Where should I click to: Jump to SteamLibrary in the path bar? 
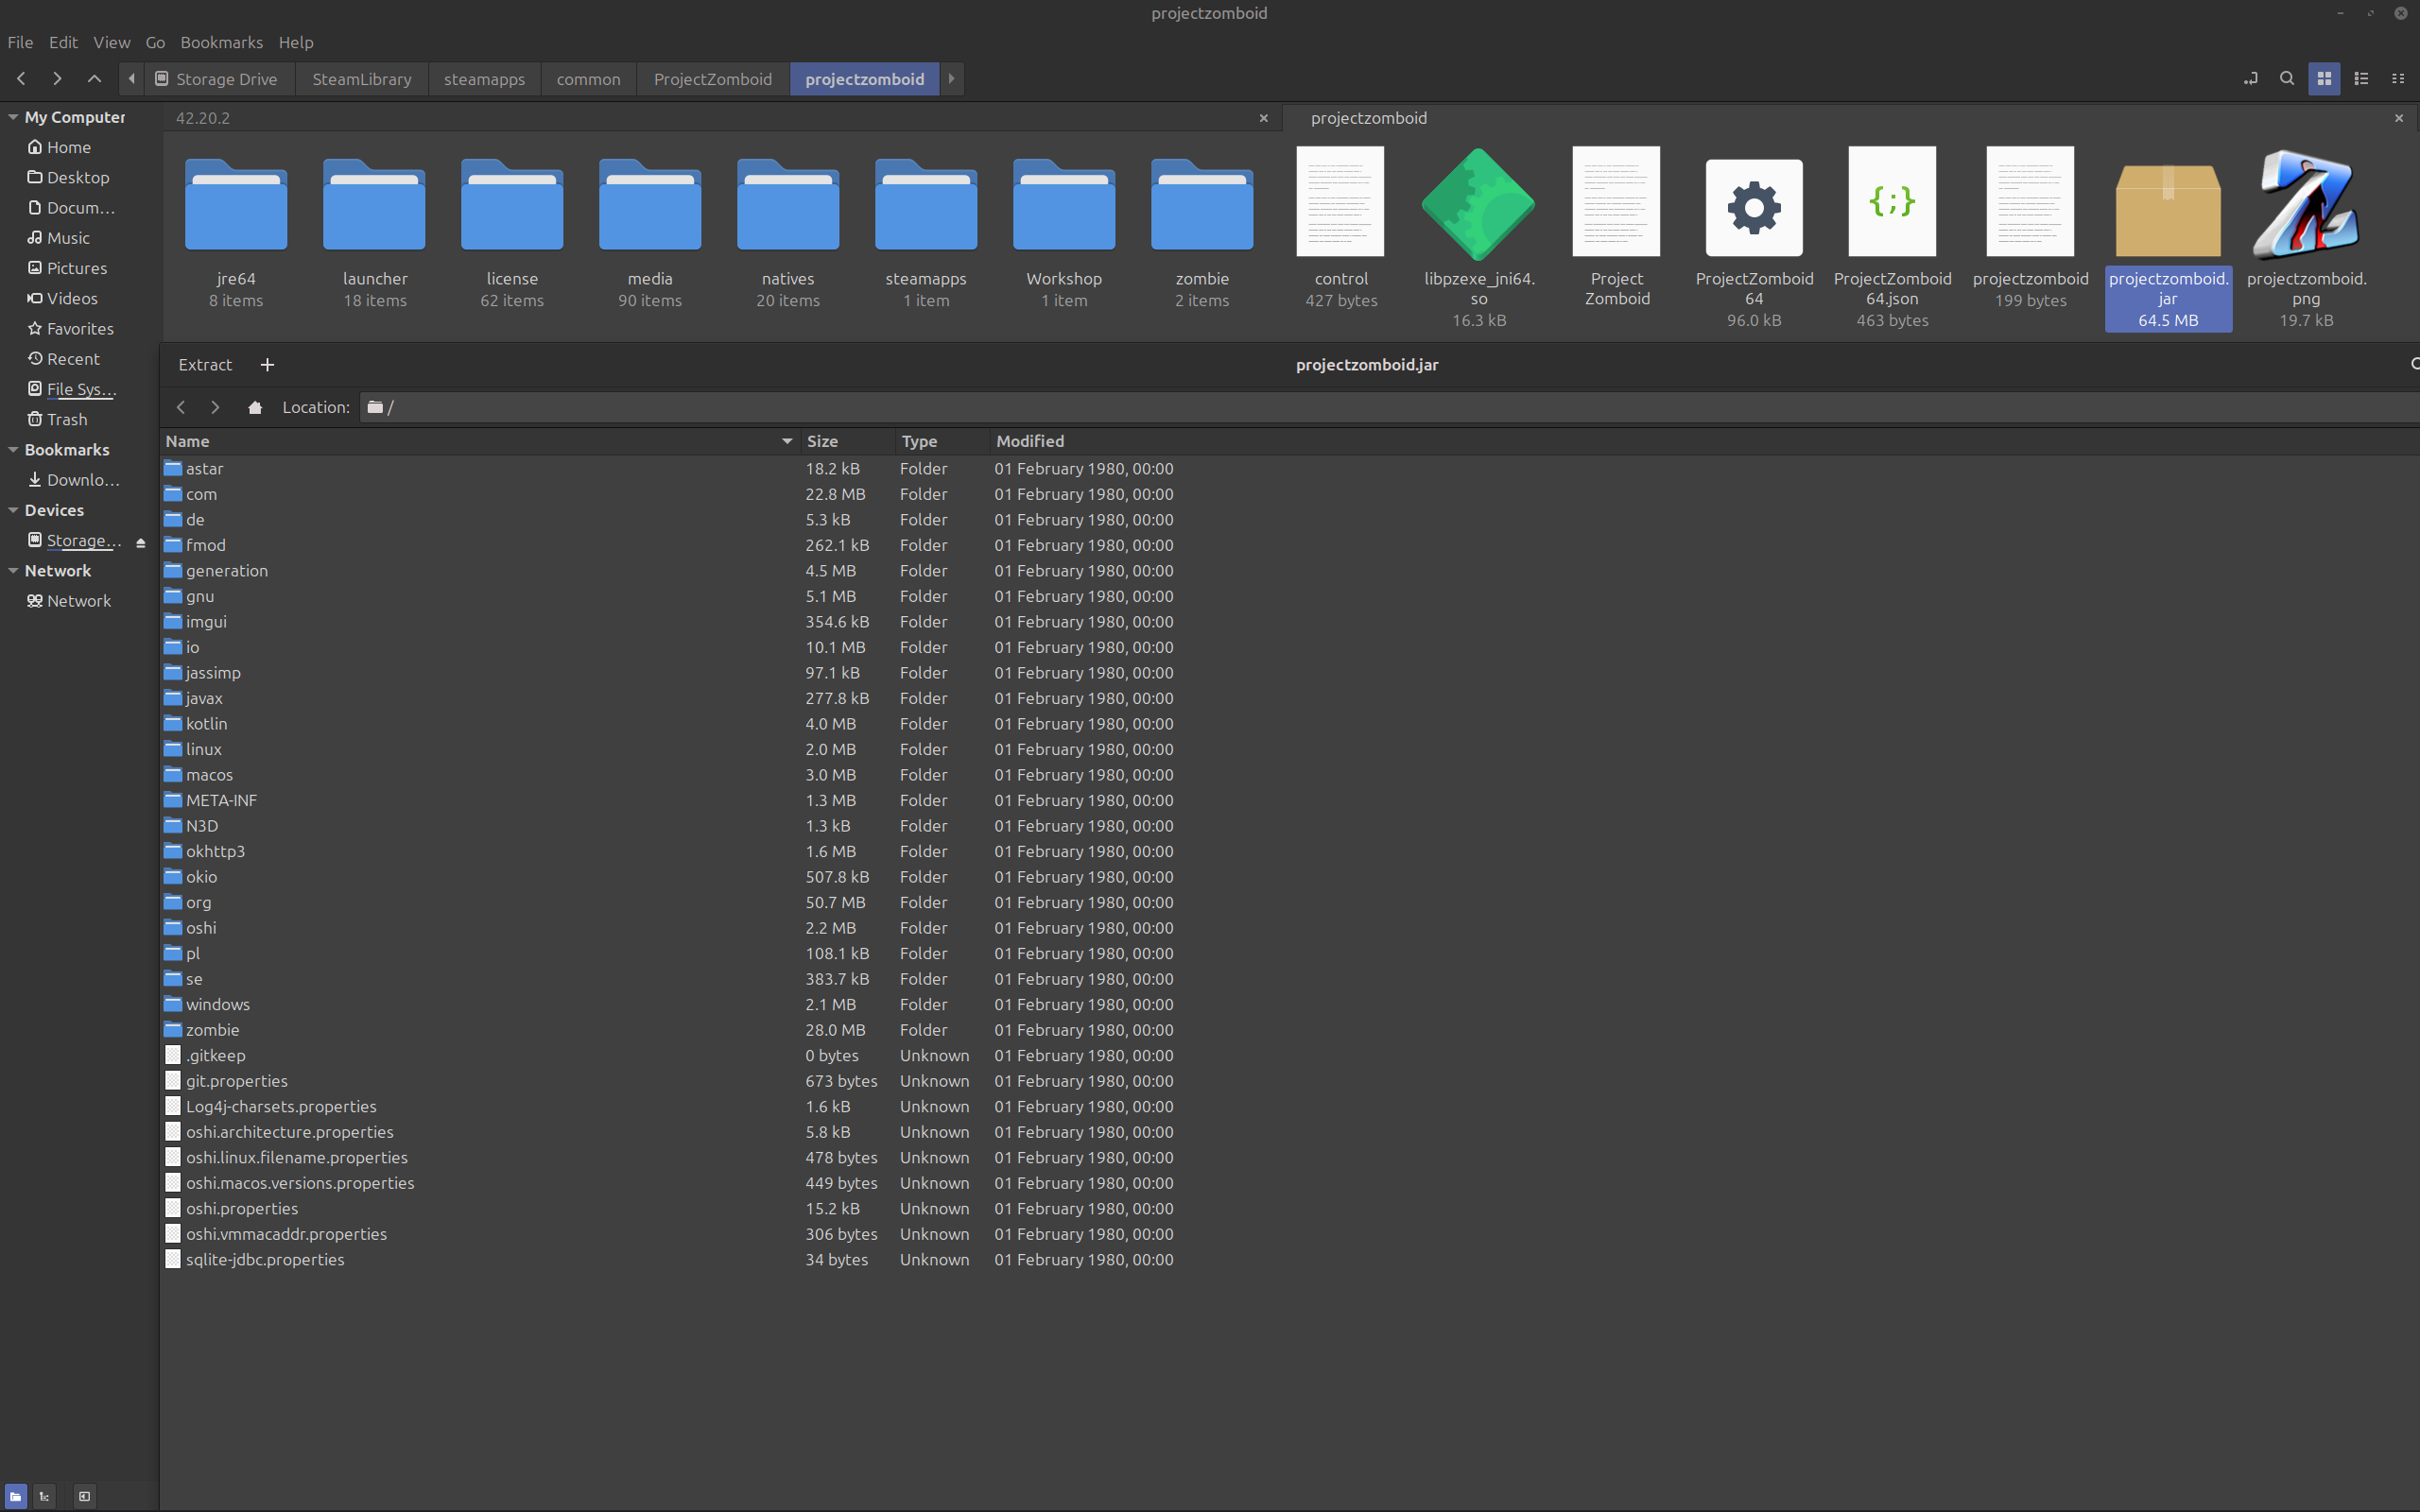coord(362,79)
